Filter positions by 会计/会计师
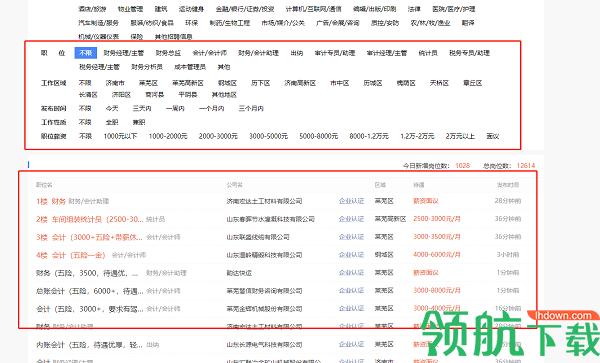The image size is (600, 363). [209, 53]
